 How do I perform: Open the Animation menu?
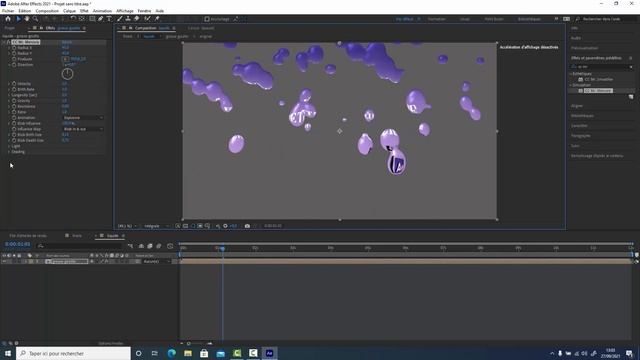tap(102, 11)
